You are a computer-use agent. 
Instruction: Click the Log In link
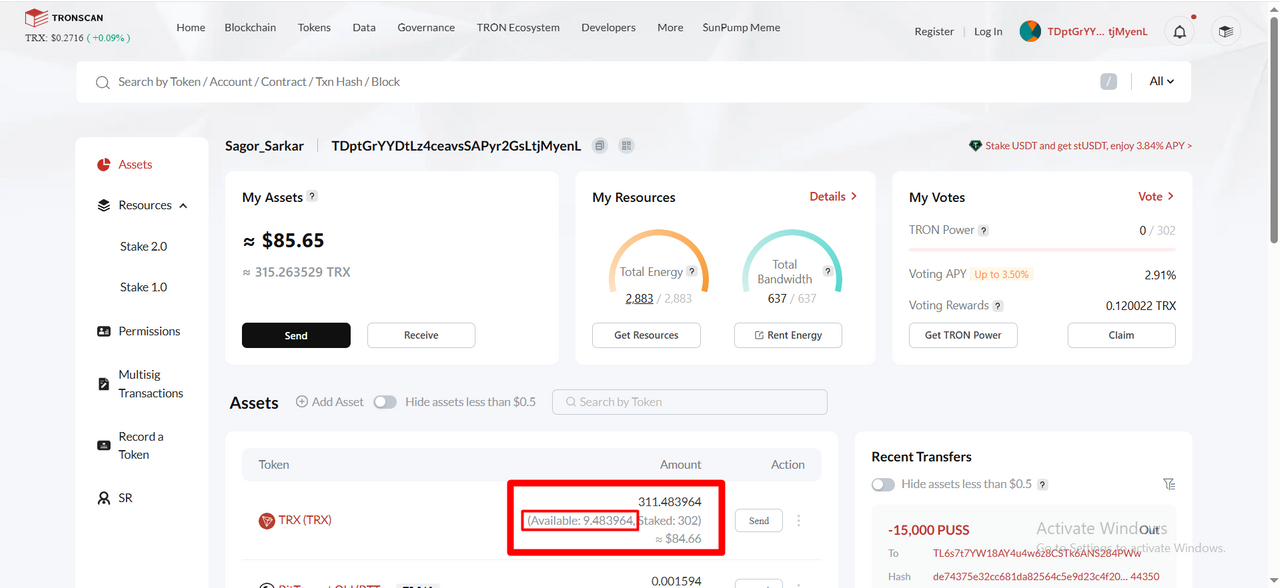pos(988,32)
